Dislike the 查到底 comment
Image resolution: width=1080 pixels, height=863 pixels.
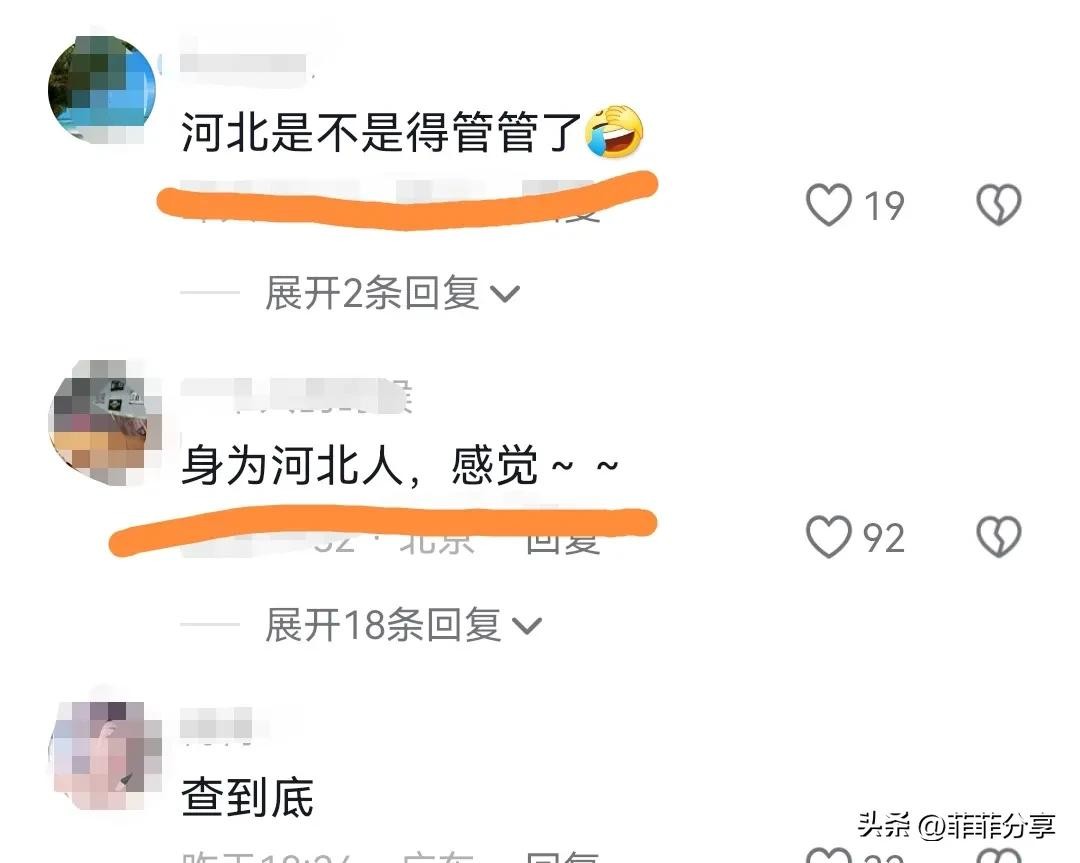[x=998, y=856]
